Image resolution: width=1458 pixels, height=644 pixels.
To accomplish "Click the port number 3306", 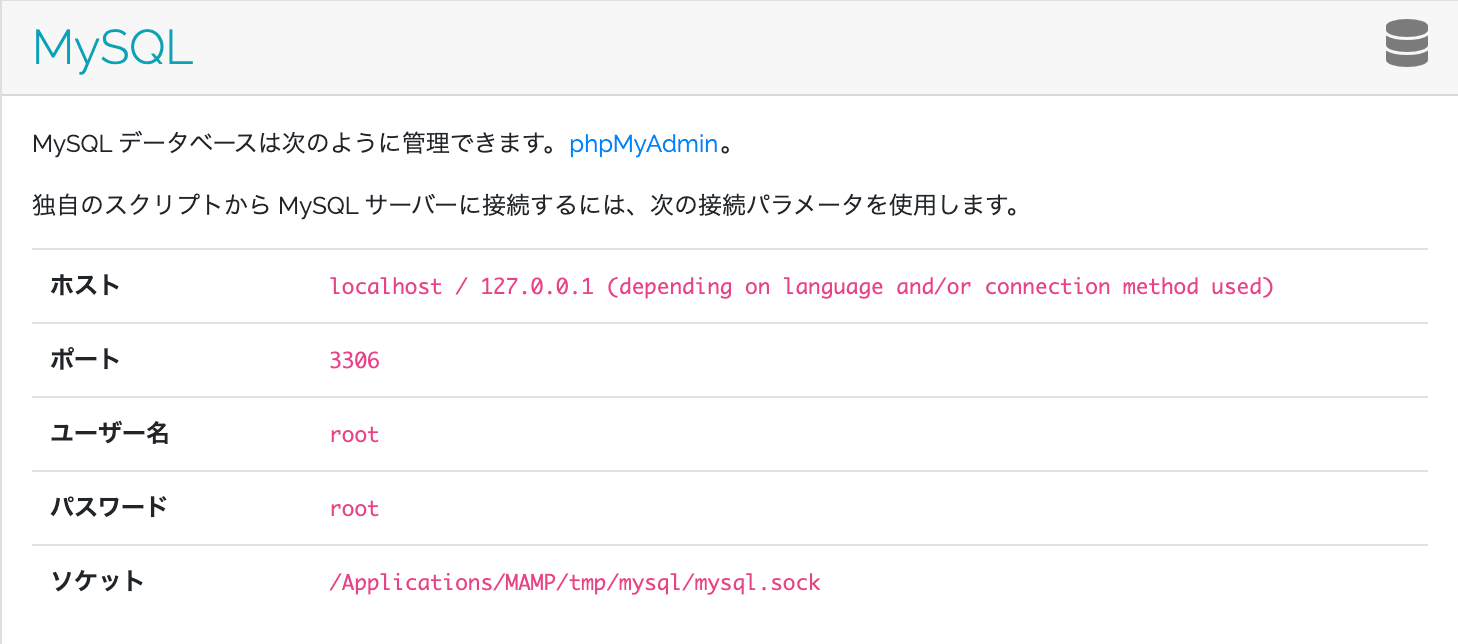I will [354, 360].
